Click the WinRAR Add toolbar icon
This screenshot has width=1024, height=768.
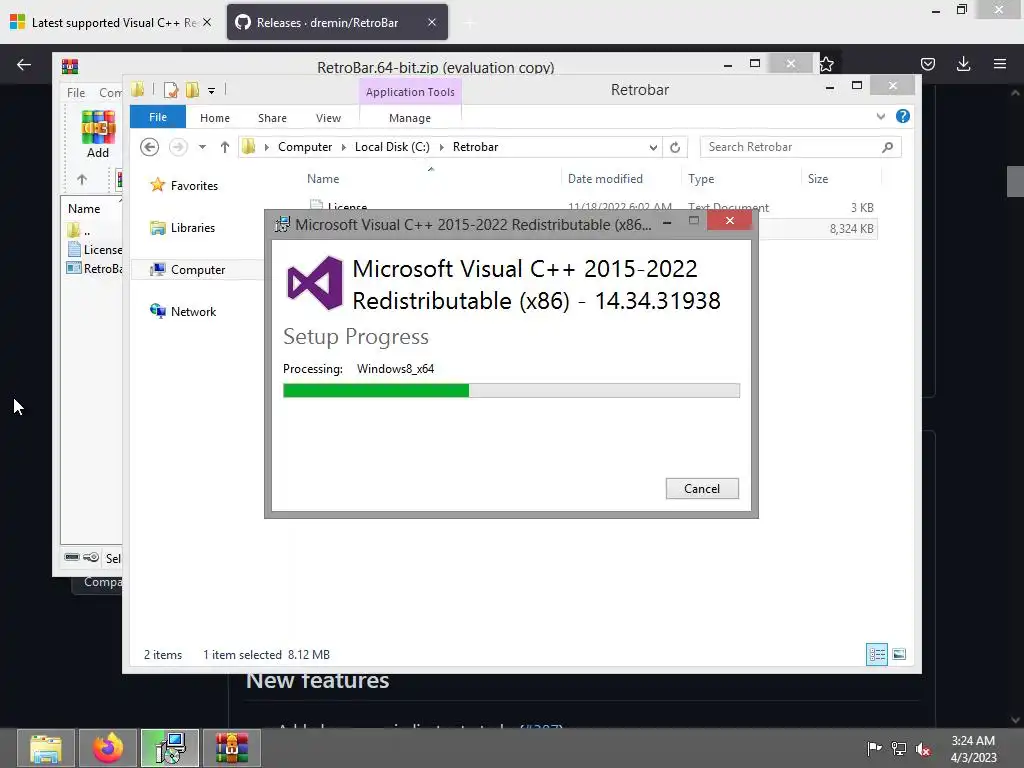click(98, 134)
